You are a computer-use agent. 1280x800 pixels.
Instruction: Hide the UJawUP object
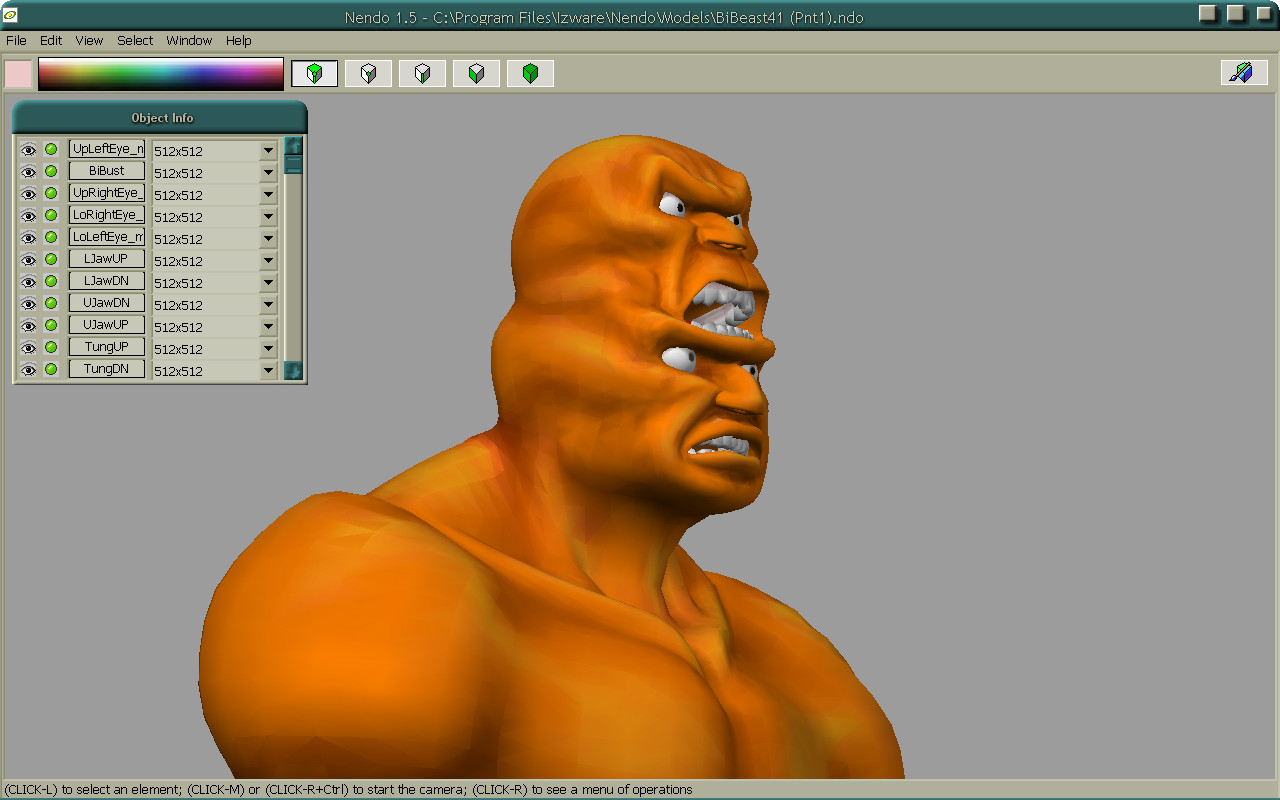click(x=29, y=326)
